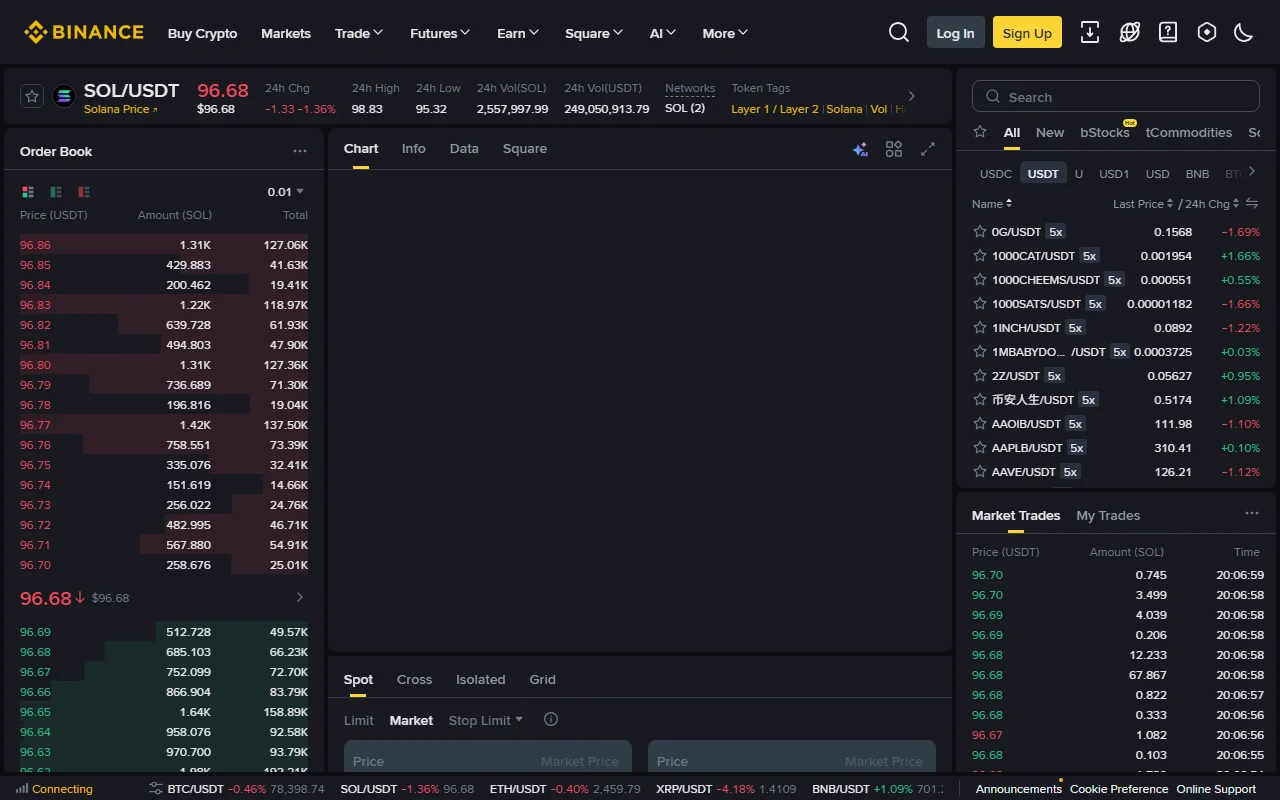Toggle dark mode moon icon
The width and height of the screenshot is (1280, 800).
point(1244,33)
